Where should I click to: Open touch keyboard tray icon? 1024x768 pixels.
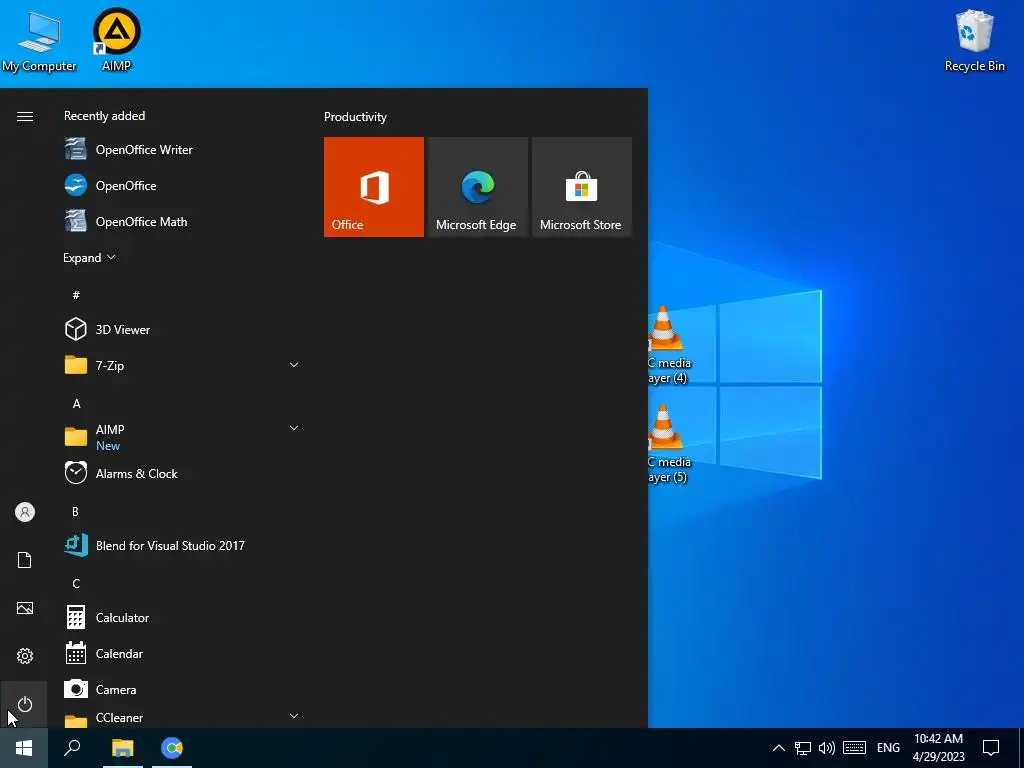pos(854,748)
